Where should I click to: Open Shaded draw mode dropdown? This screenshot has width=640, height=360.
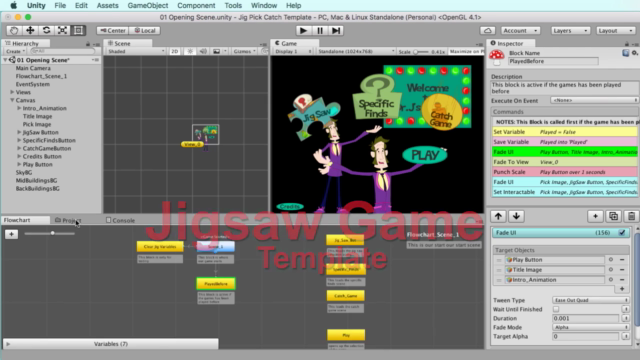136,51
